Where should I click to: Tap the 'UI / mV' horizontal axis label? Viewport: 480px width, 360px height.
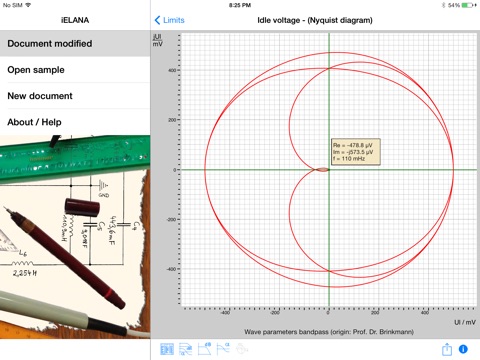pos(465,322)
